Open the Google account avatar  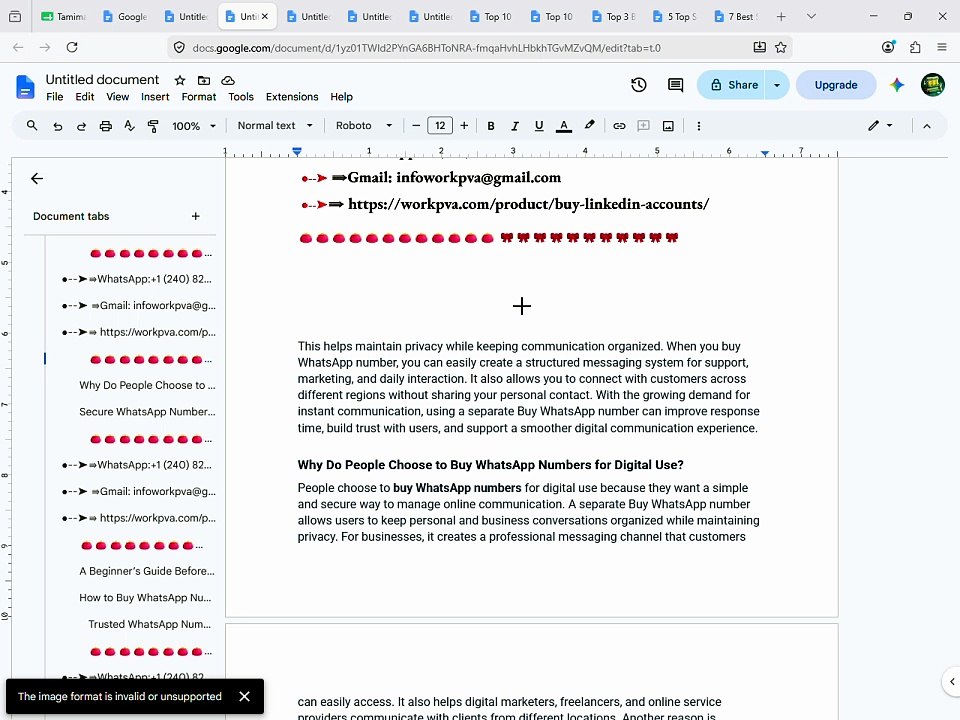pos(932,84)
